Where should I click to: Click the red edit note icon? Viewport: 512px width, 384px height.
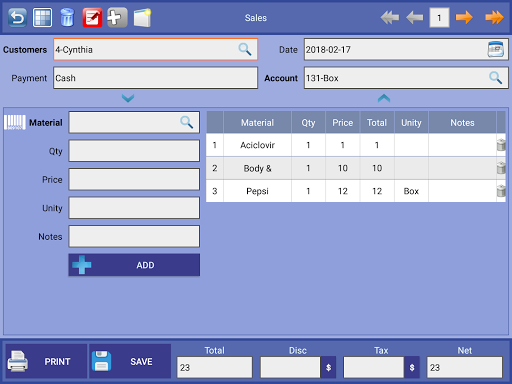coord(92,17)
